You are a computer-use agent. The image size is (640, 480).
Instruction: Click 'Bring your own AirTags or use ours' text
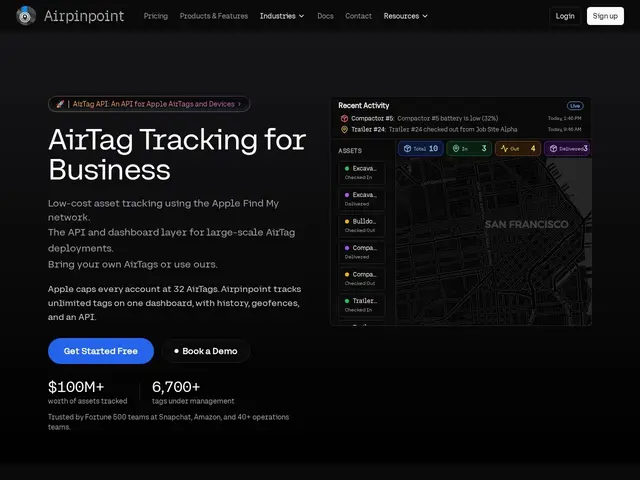point(133,264)
